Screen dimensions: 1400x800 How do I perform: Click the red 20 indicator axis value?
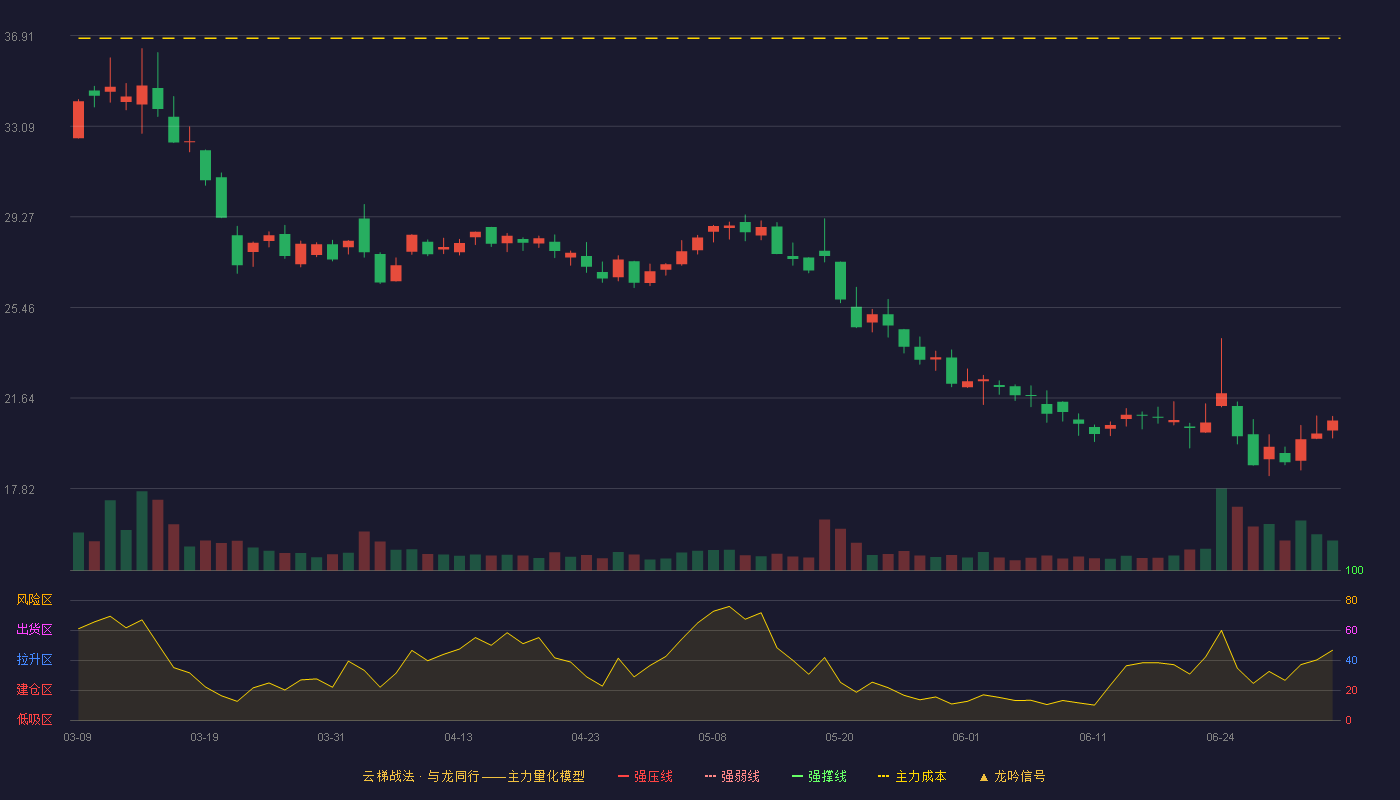[x=1351, y=690]
